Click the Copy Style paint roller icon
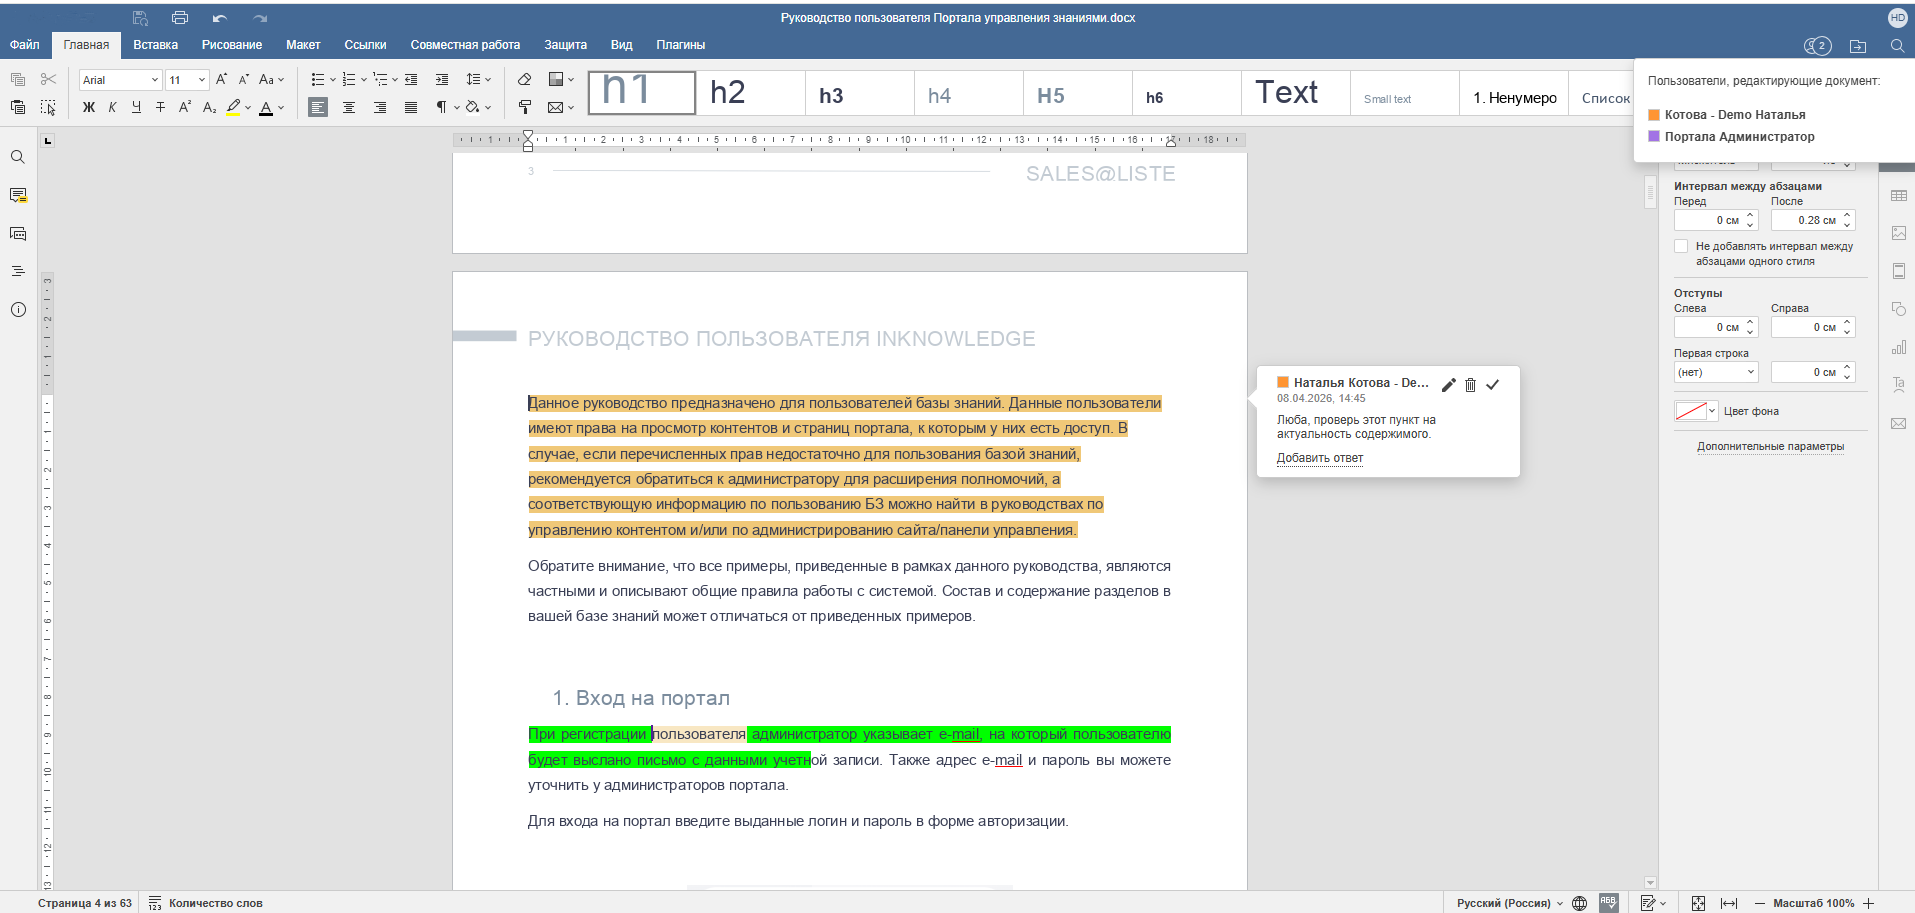Screen dimensions: 1915x913 click(525, 107)
